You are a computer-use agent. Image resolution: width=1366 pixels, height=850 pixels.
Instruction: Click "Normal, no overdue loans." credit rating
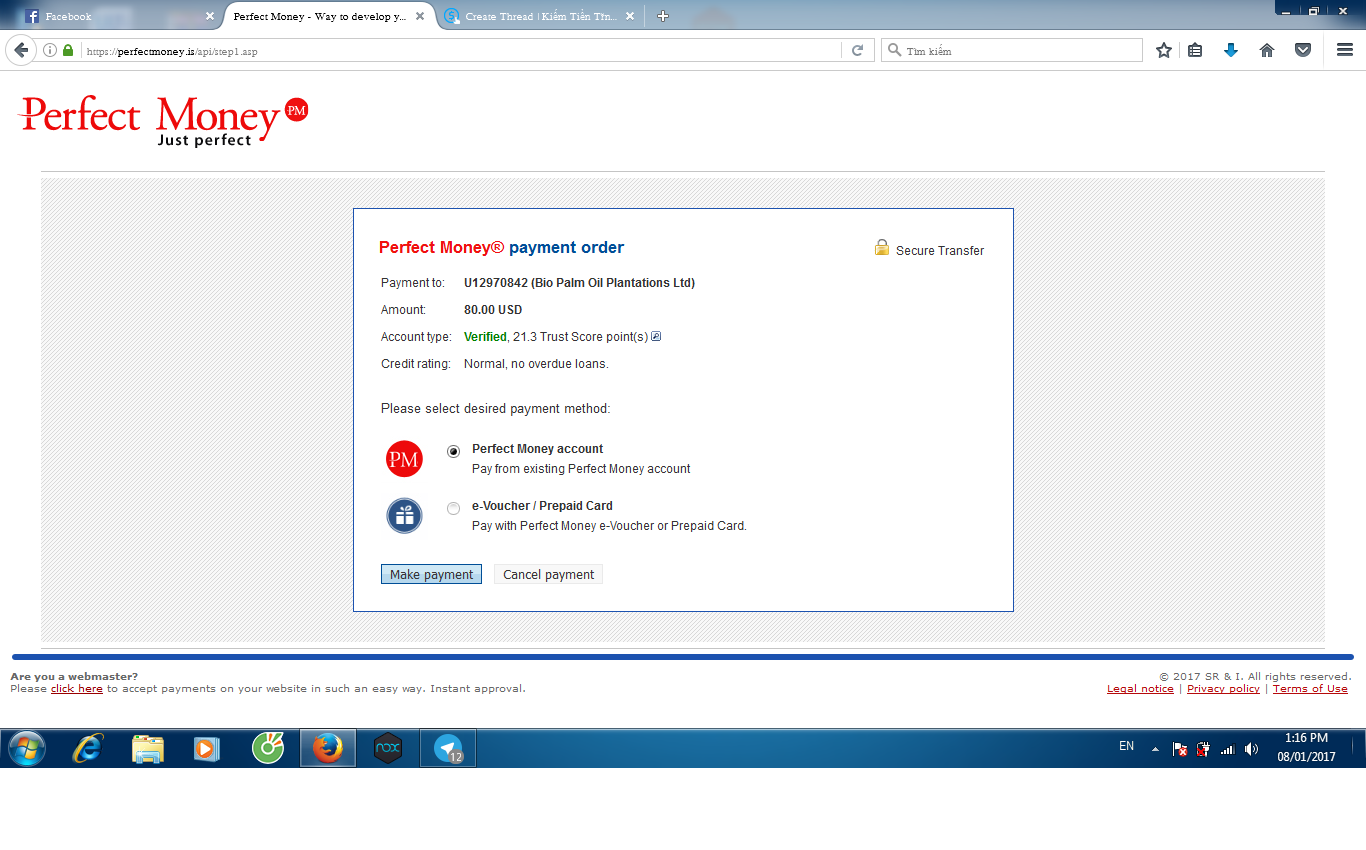(x=536, y=364)
